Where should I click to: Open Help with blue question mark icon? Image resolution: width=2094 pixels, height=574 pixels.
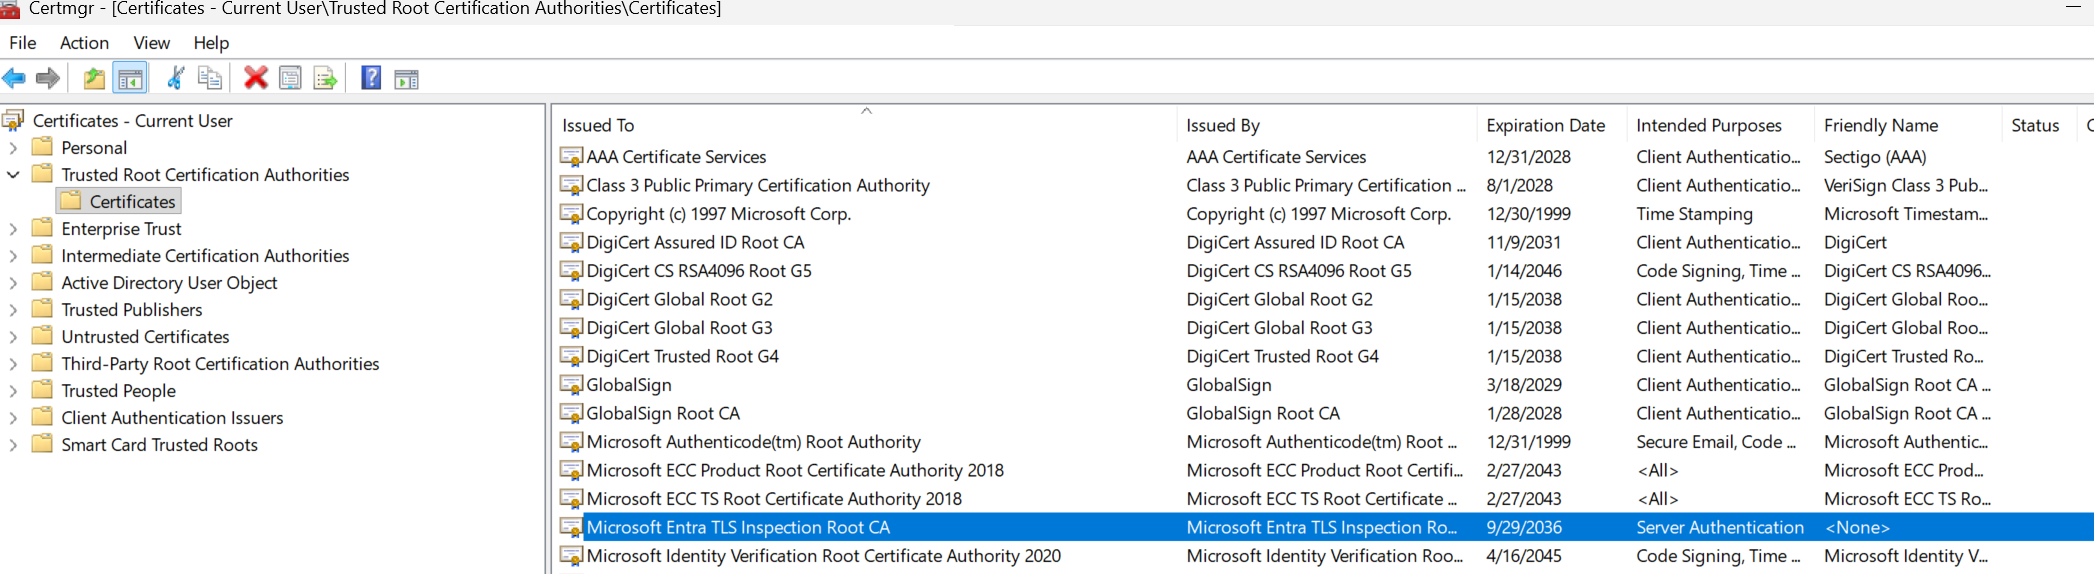[x=371, y=78]
